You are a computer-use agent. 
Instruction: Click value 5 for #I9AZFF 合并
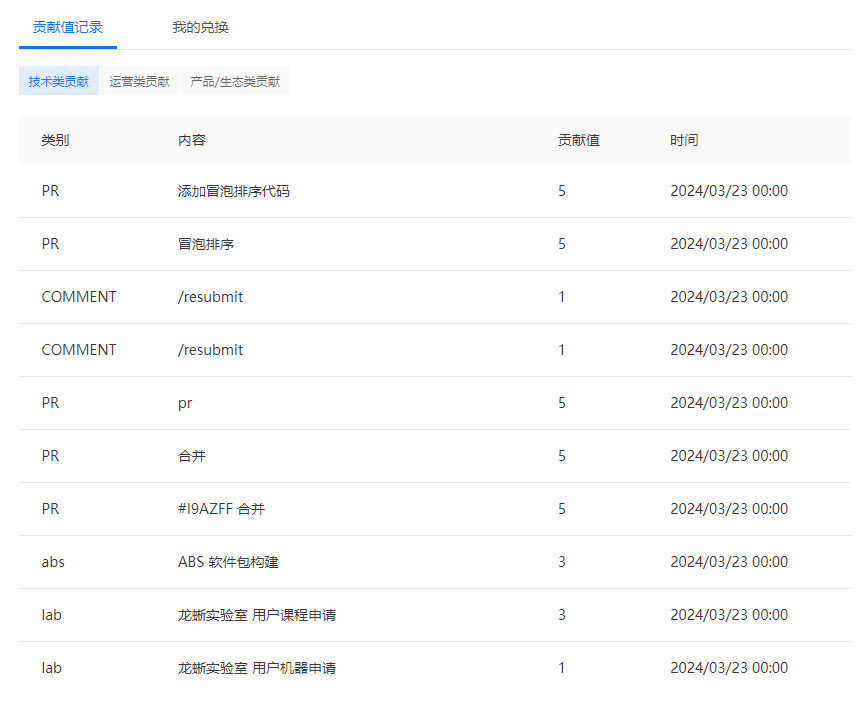561,508
